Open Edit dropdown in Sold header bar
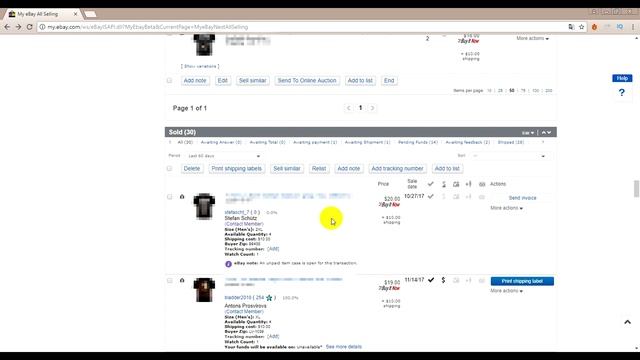 point(528,133)
